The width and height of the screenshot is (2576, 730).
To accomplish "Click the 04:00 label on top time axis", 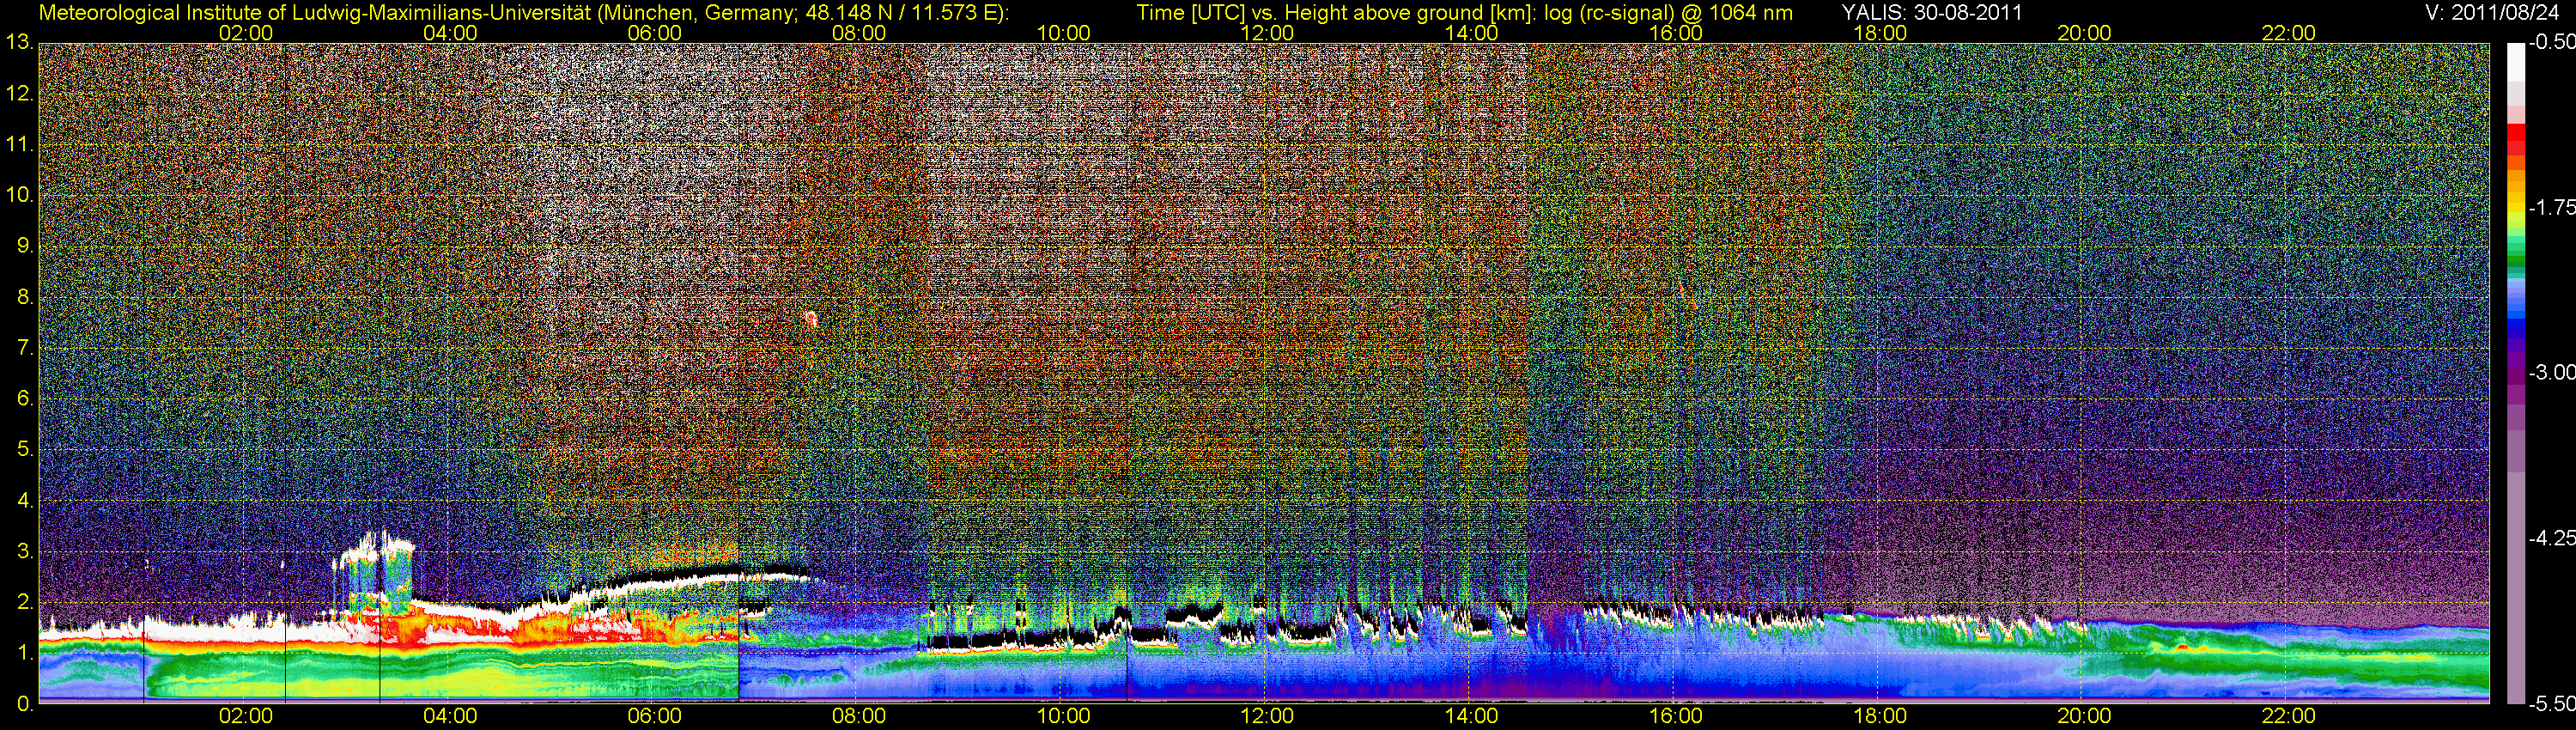I will click(450, 33).
